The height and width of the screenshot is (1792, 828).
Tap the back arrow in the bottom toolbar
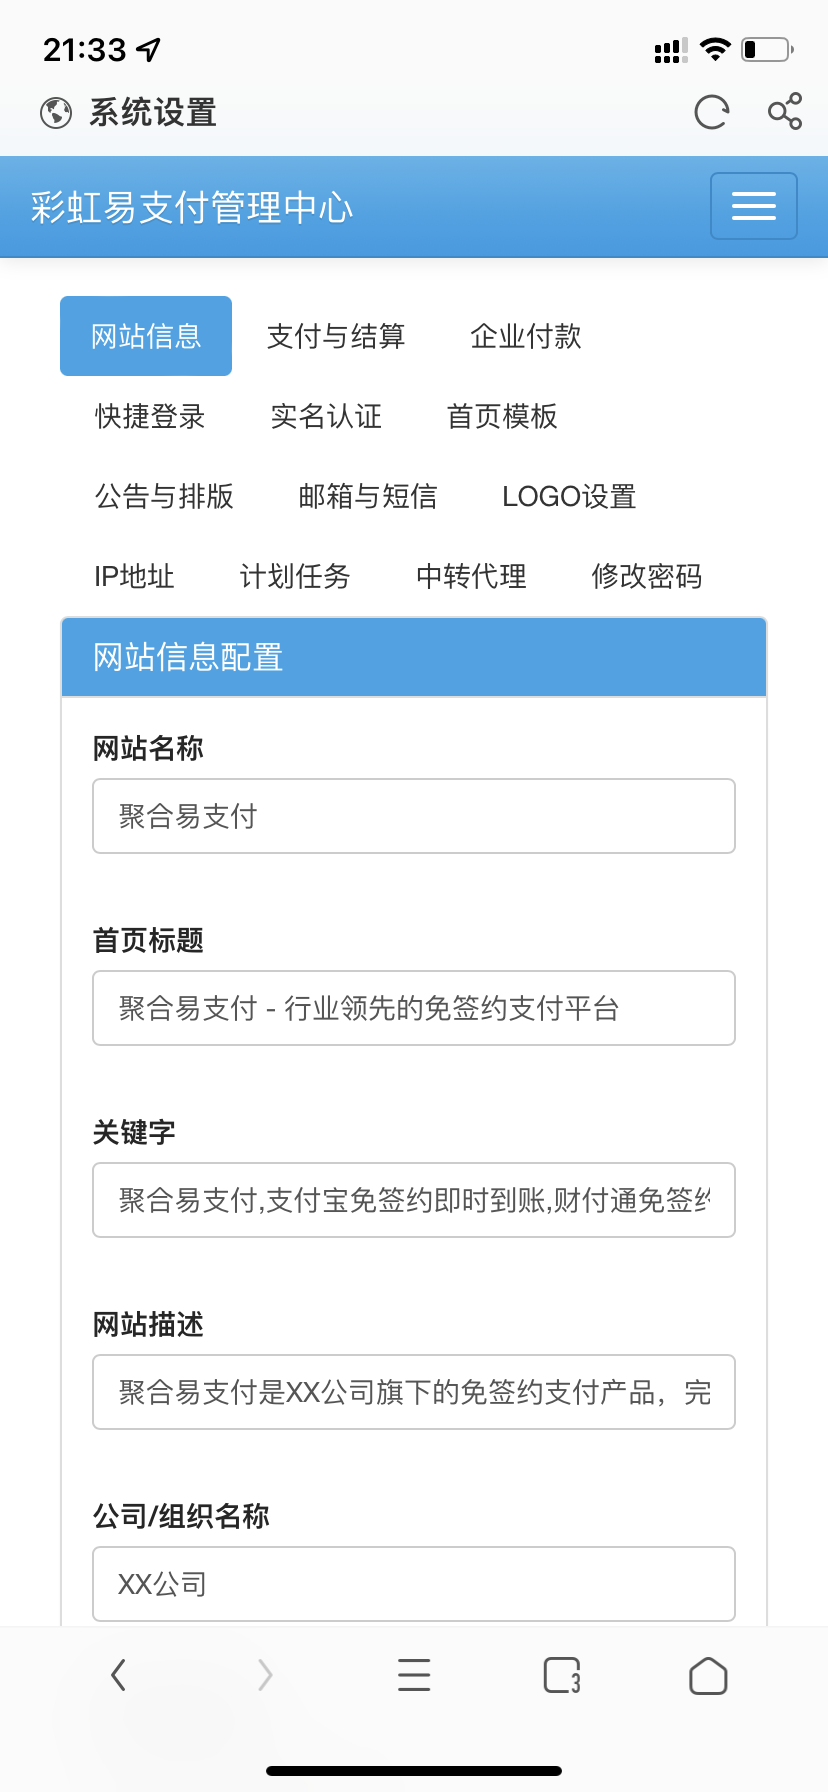118,1674
